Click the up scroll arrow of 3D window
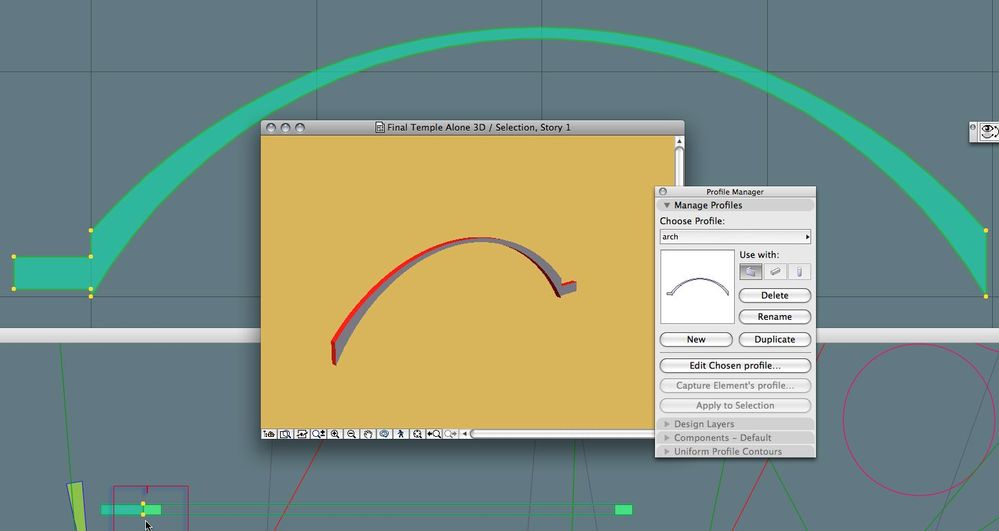 click(679, 142)
